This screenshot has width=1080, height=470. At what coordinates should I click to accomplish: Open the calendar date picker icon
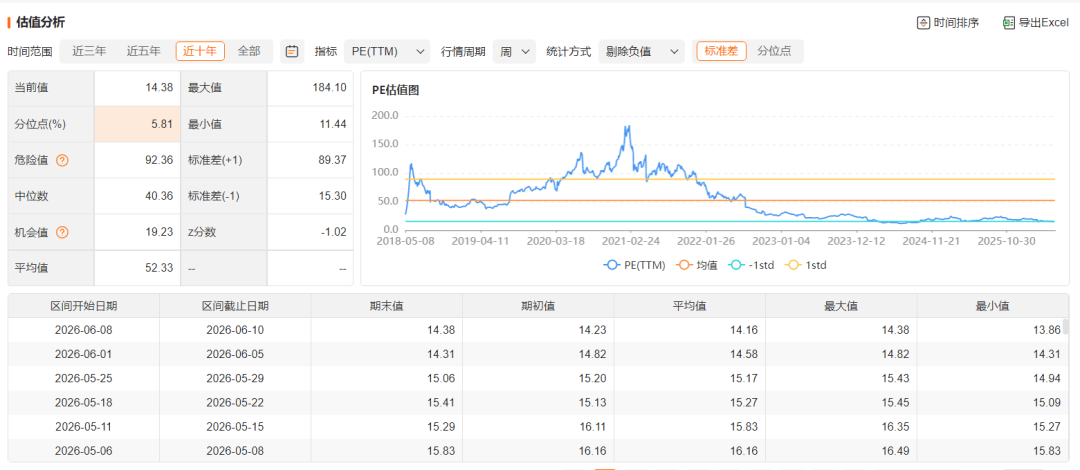tap(292, 51)
